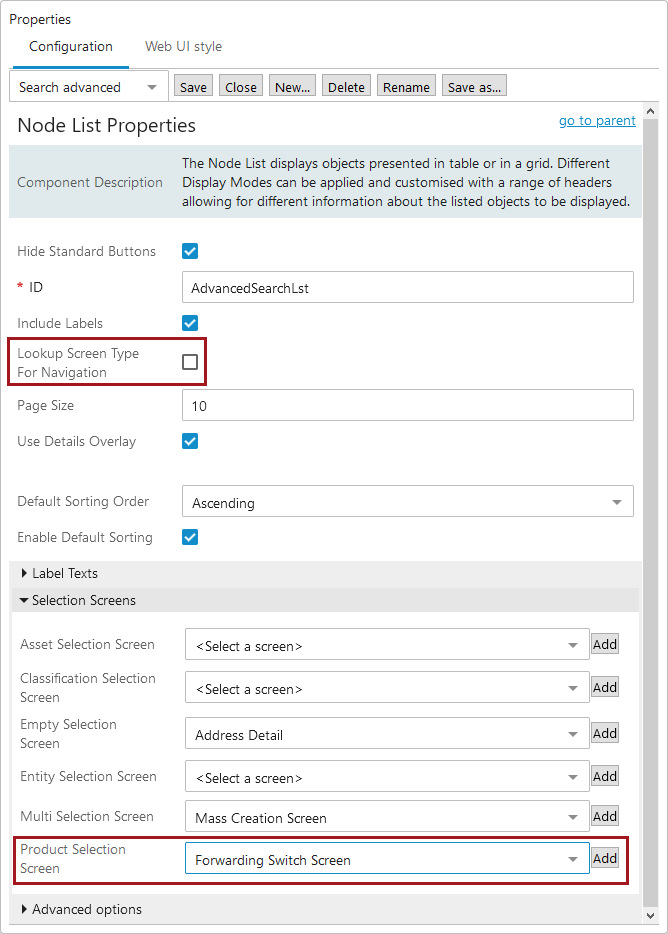Disable the Enable Default Sorting checkbox
This screenshot has height=934, width=668.
[190, 537]
